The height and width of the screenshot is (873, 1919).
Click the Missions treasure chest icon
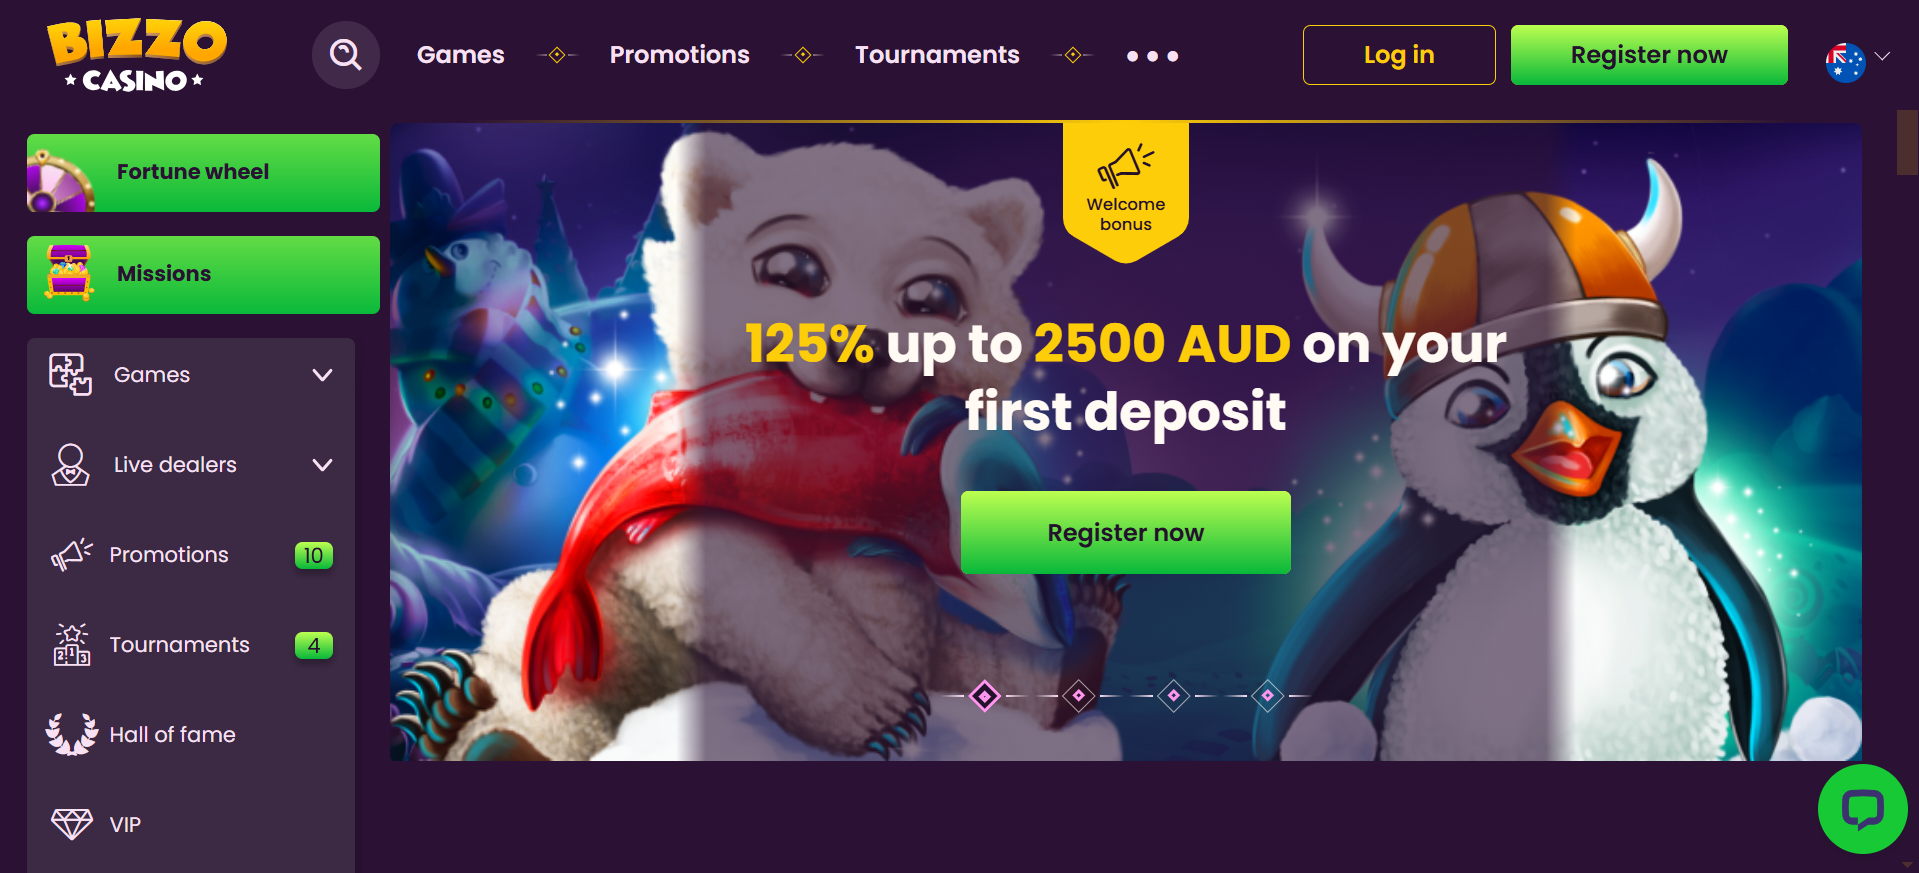[69, 273]
